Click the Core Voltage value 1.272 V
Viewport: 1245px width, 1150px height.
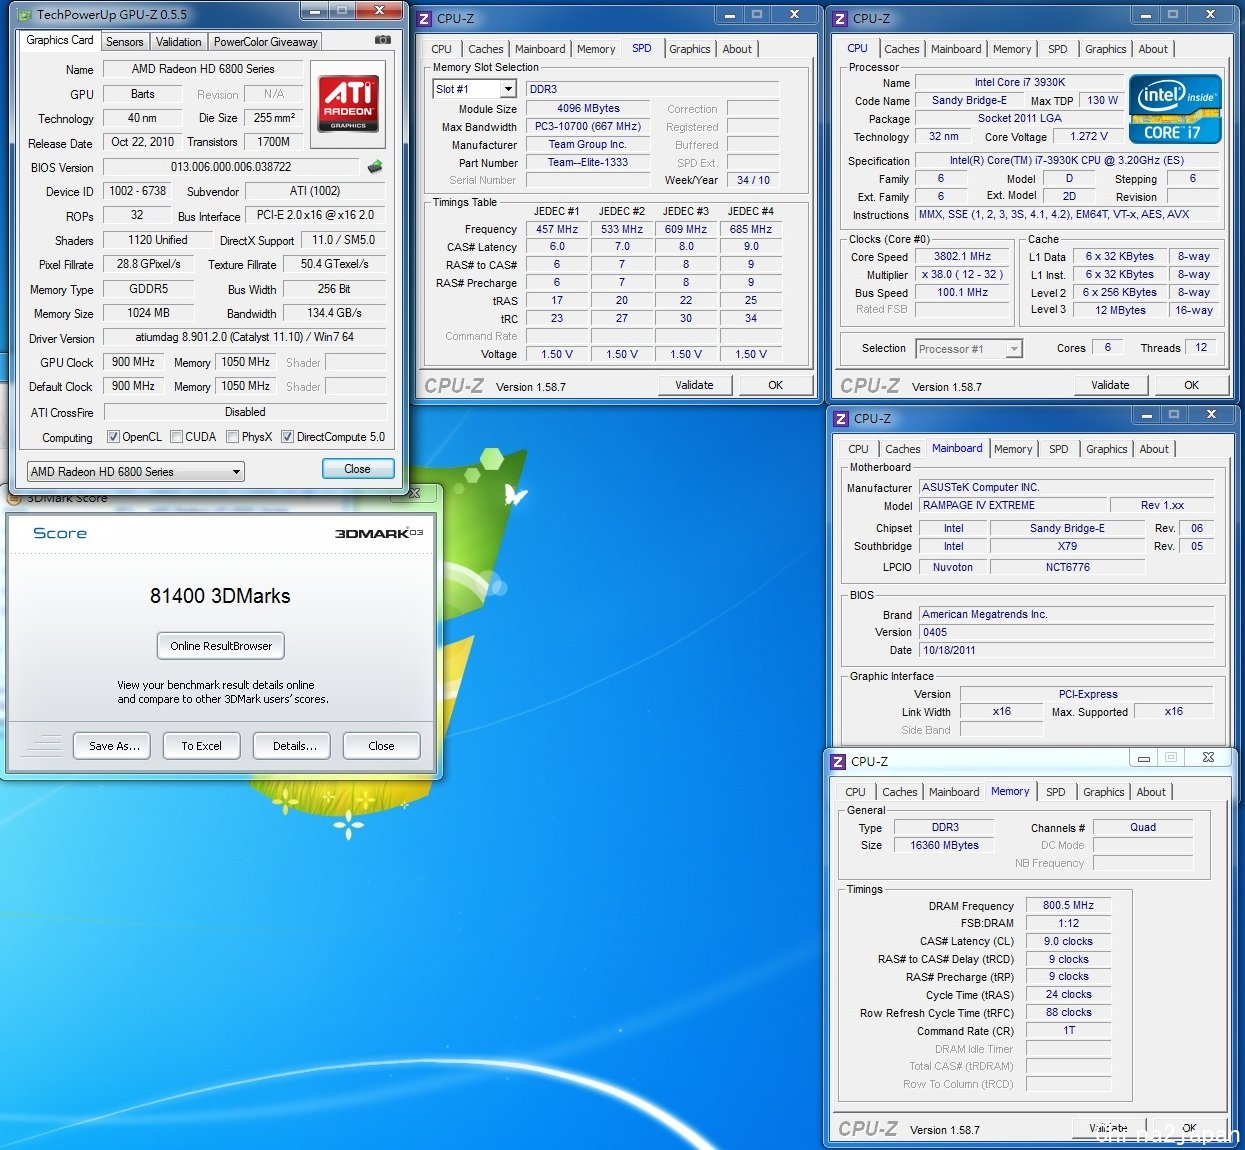point(1088,136)
